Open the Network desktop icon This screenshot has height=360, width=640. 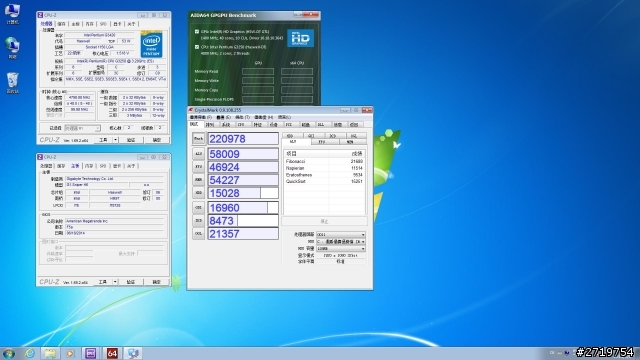12,47
